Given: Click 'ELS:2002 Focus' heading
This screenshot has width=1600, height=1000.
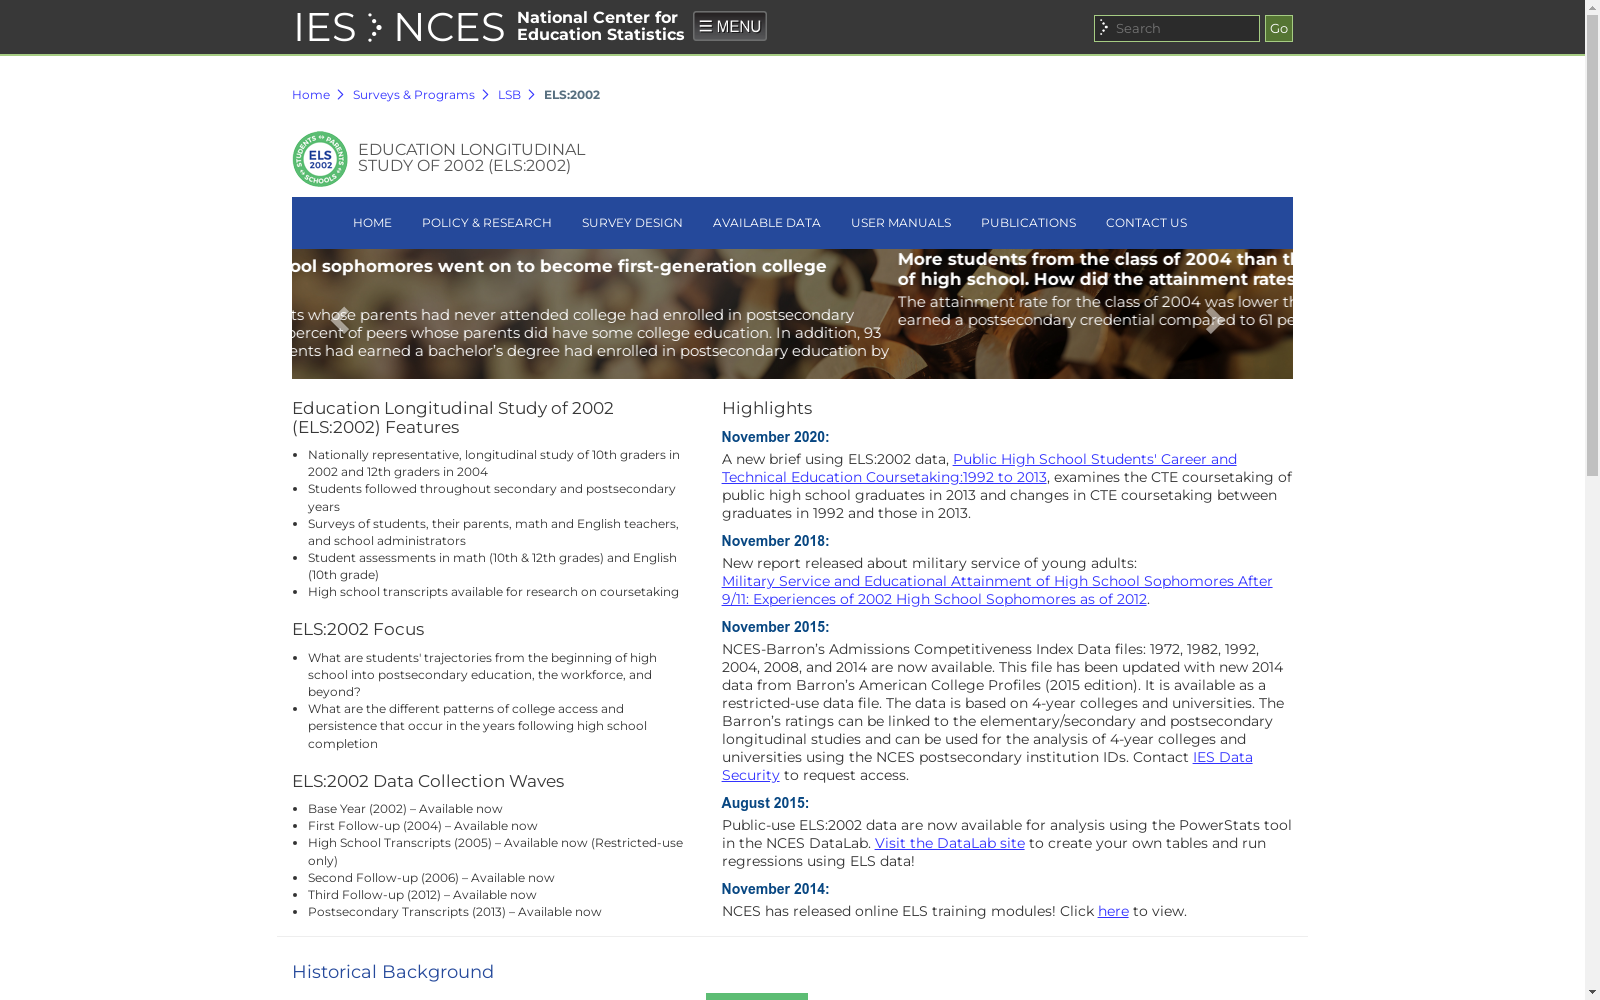Looking at the screenshot, I should 358,629.
